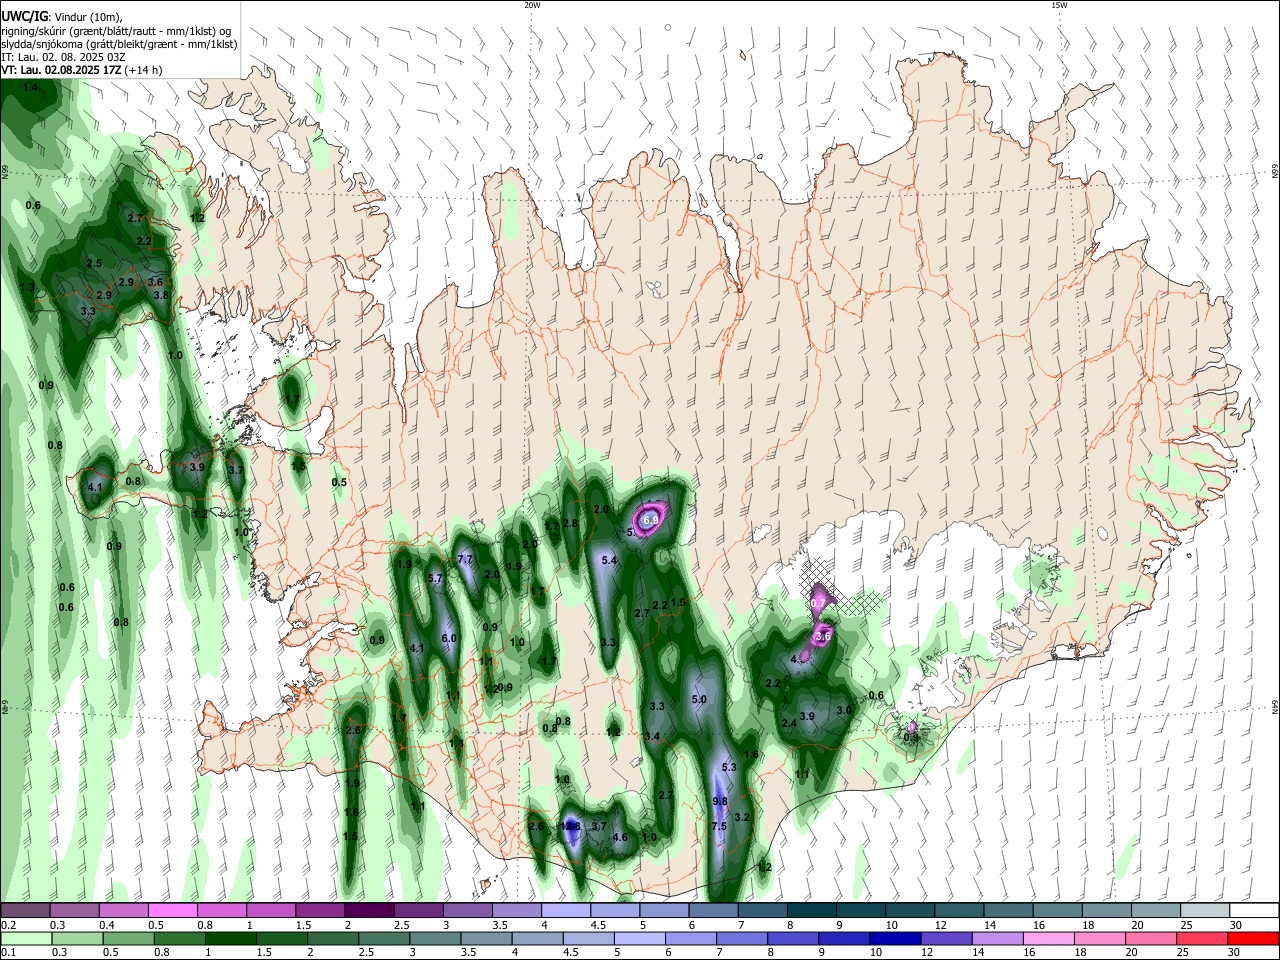This screenshot has width=1280, height=960.
Task: Select the rain swatch starting at 25
Action: [1204, 939]
